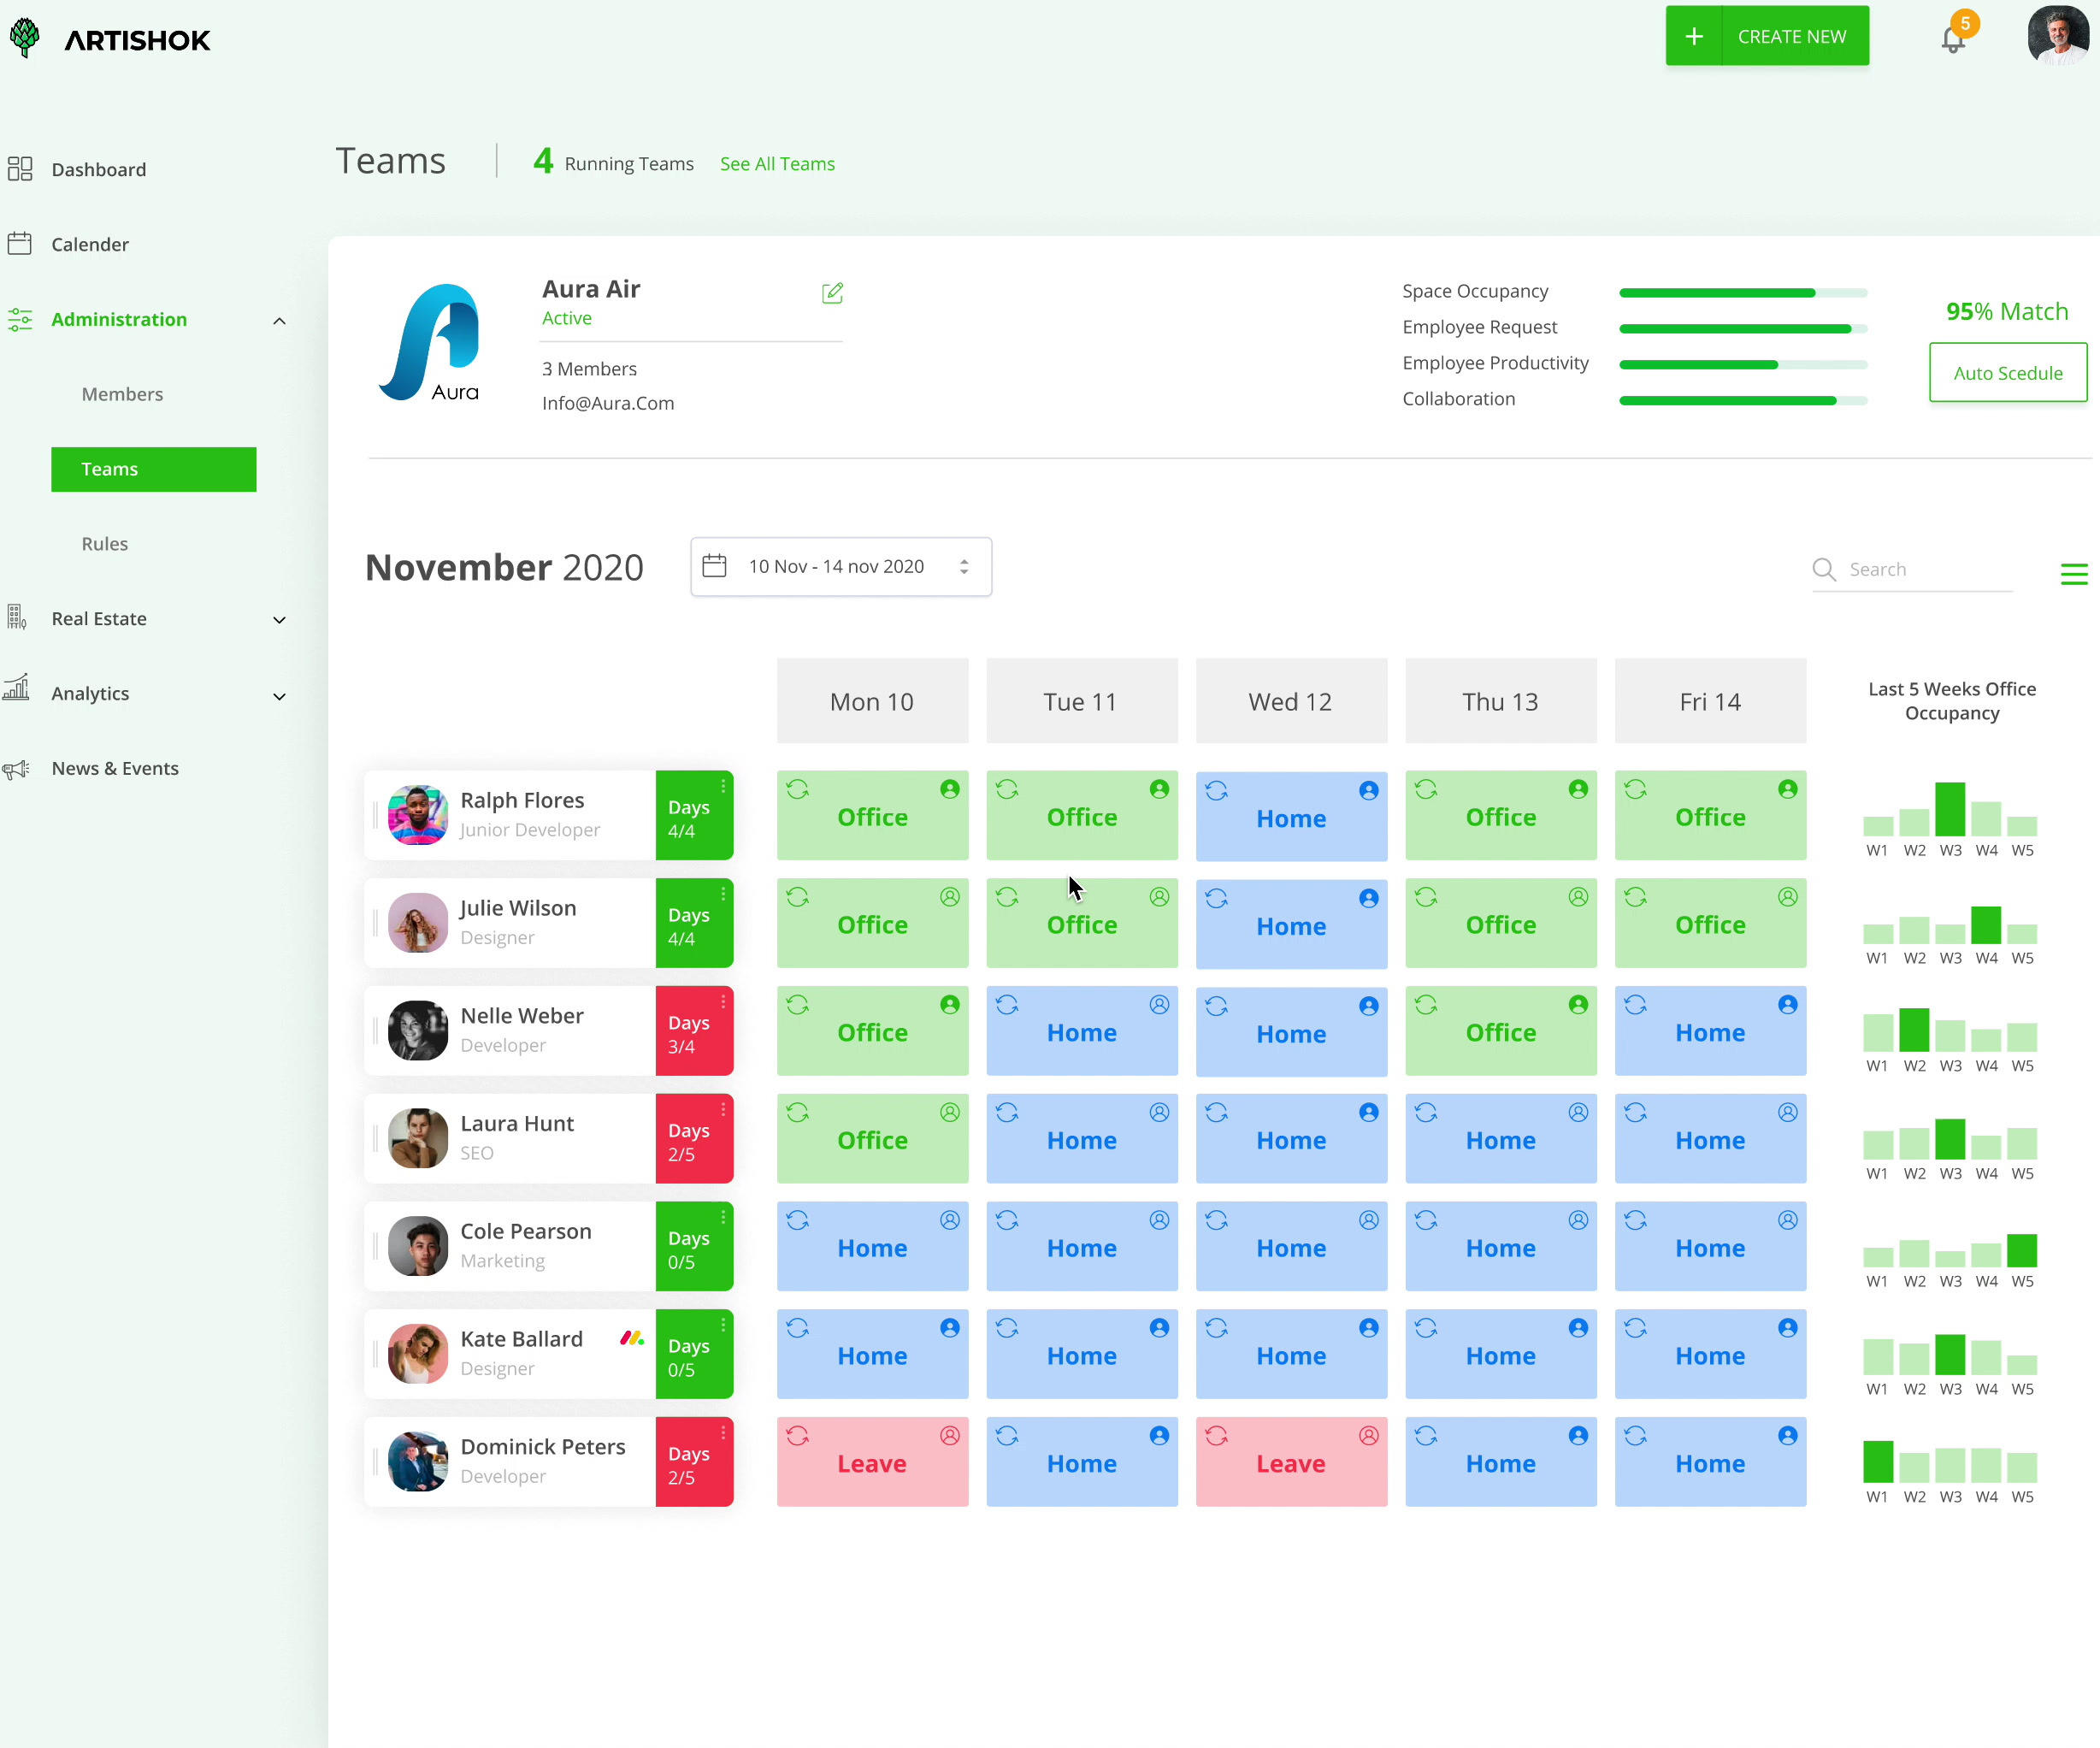Toggle person icon on Julie Wilson Monday

point(950,897)
